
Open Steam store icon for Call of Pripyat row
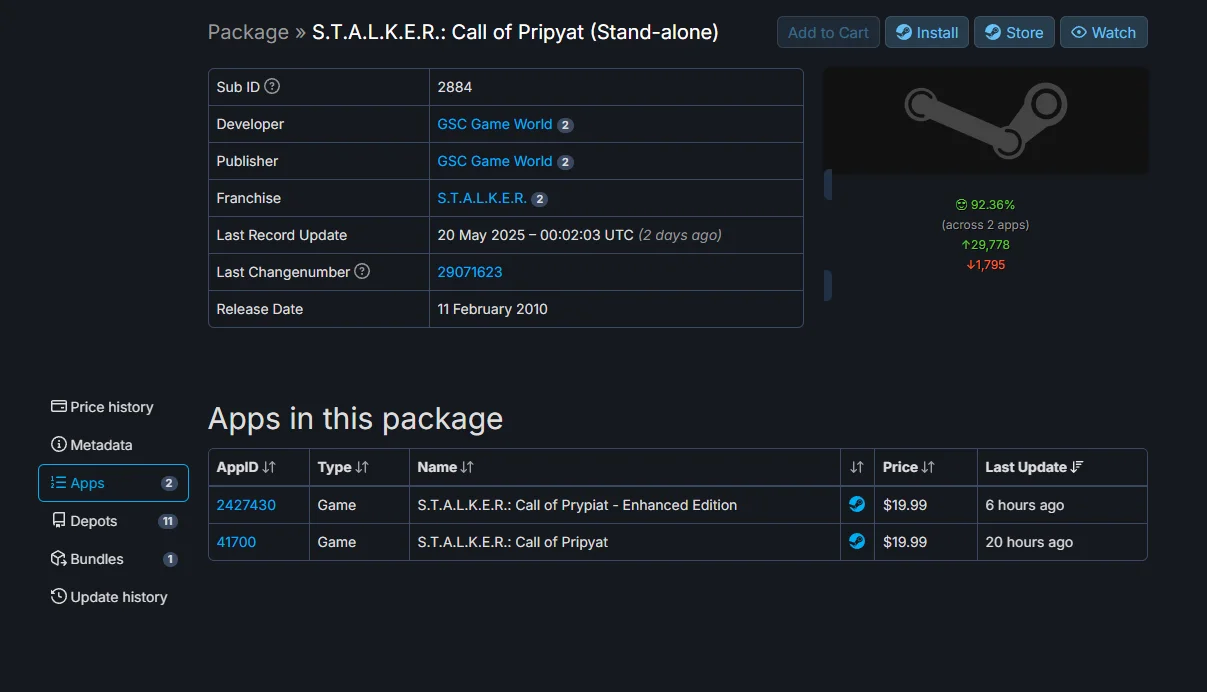[x=857, y=542]
